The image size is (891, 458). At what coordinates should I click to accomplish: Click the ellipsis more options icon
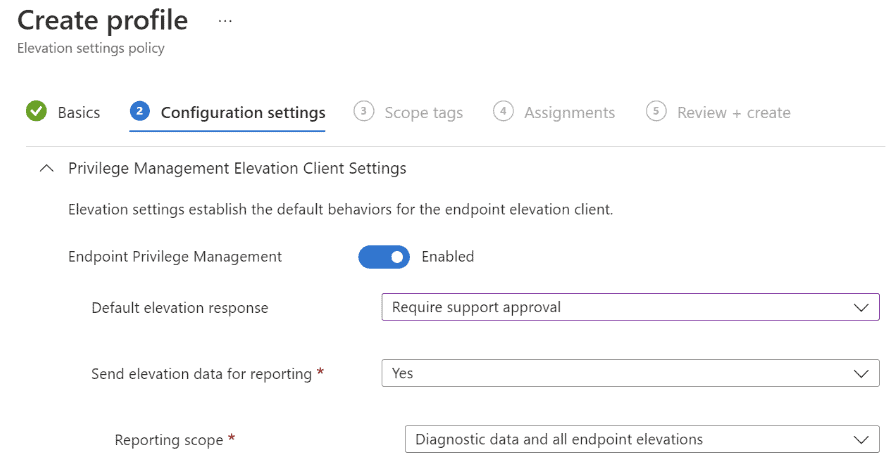(225, 22)
